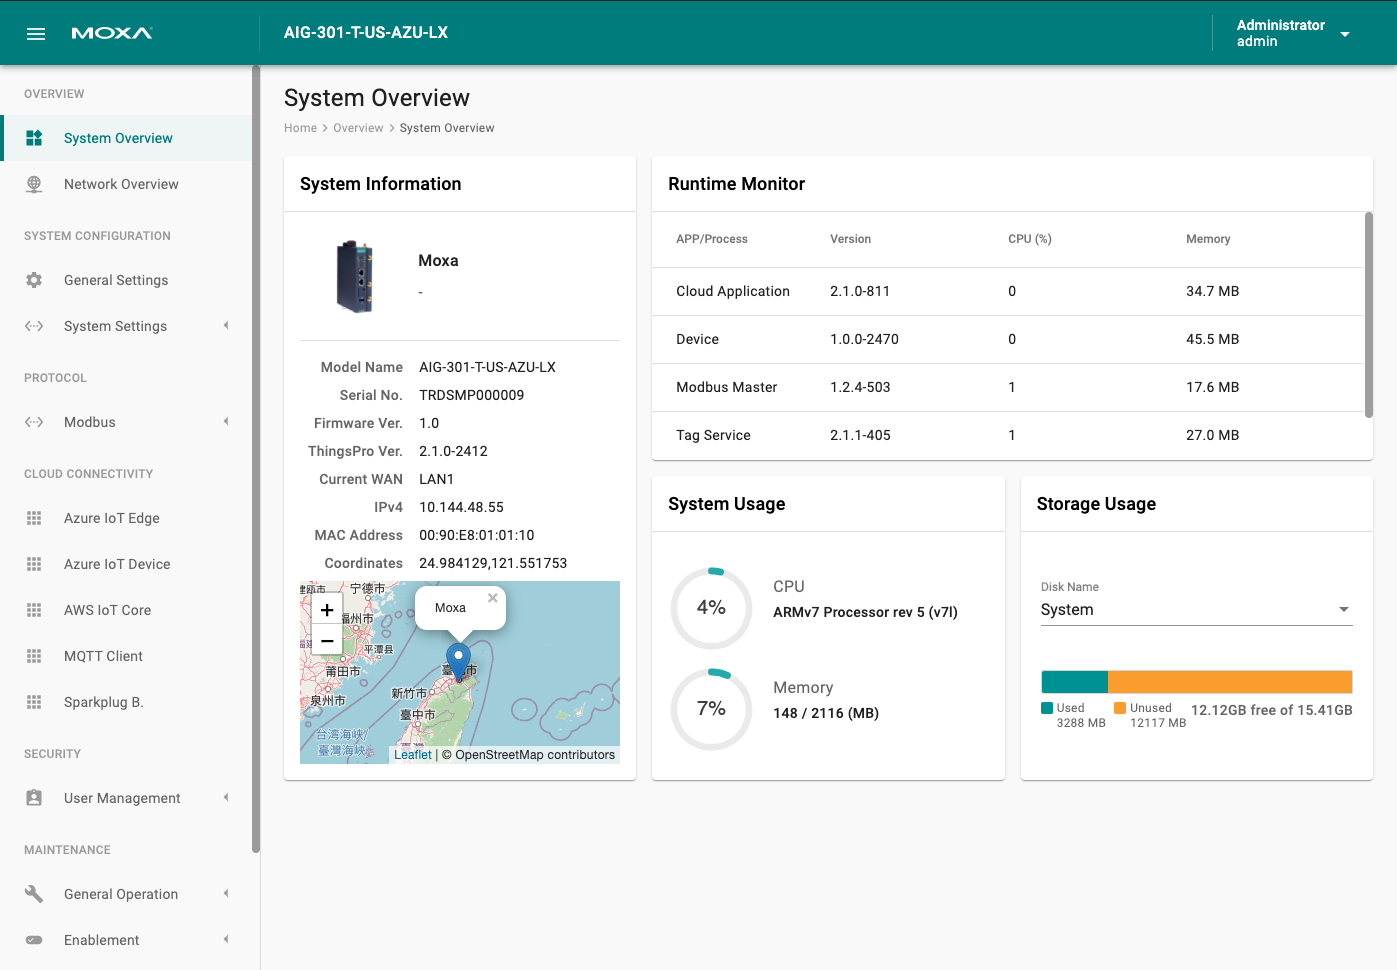Click the Sparkplug B. grid icon
This screenshot has height=970, width=1397.
(34, 702)
